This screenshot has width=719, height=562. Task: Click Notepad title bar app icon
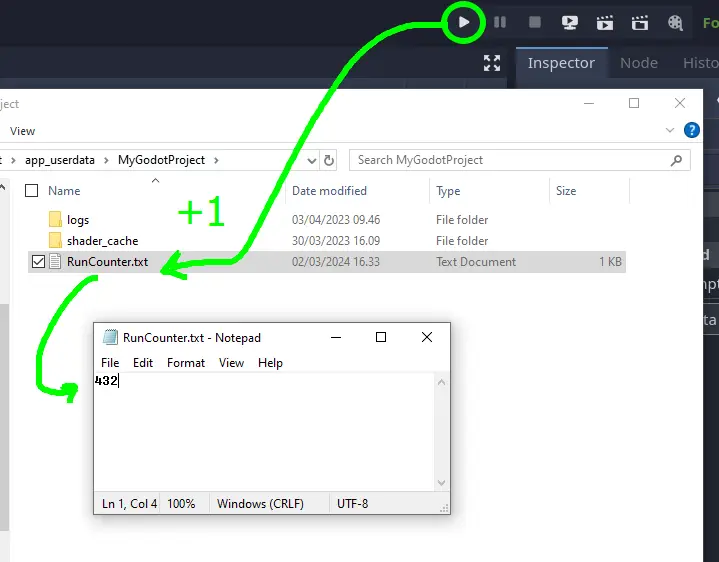coord(110,337)
